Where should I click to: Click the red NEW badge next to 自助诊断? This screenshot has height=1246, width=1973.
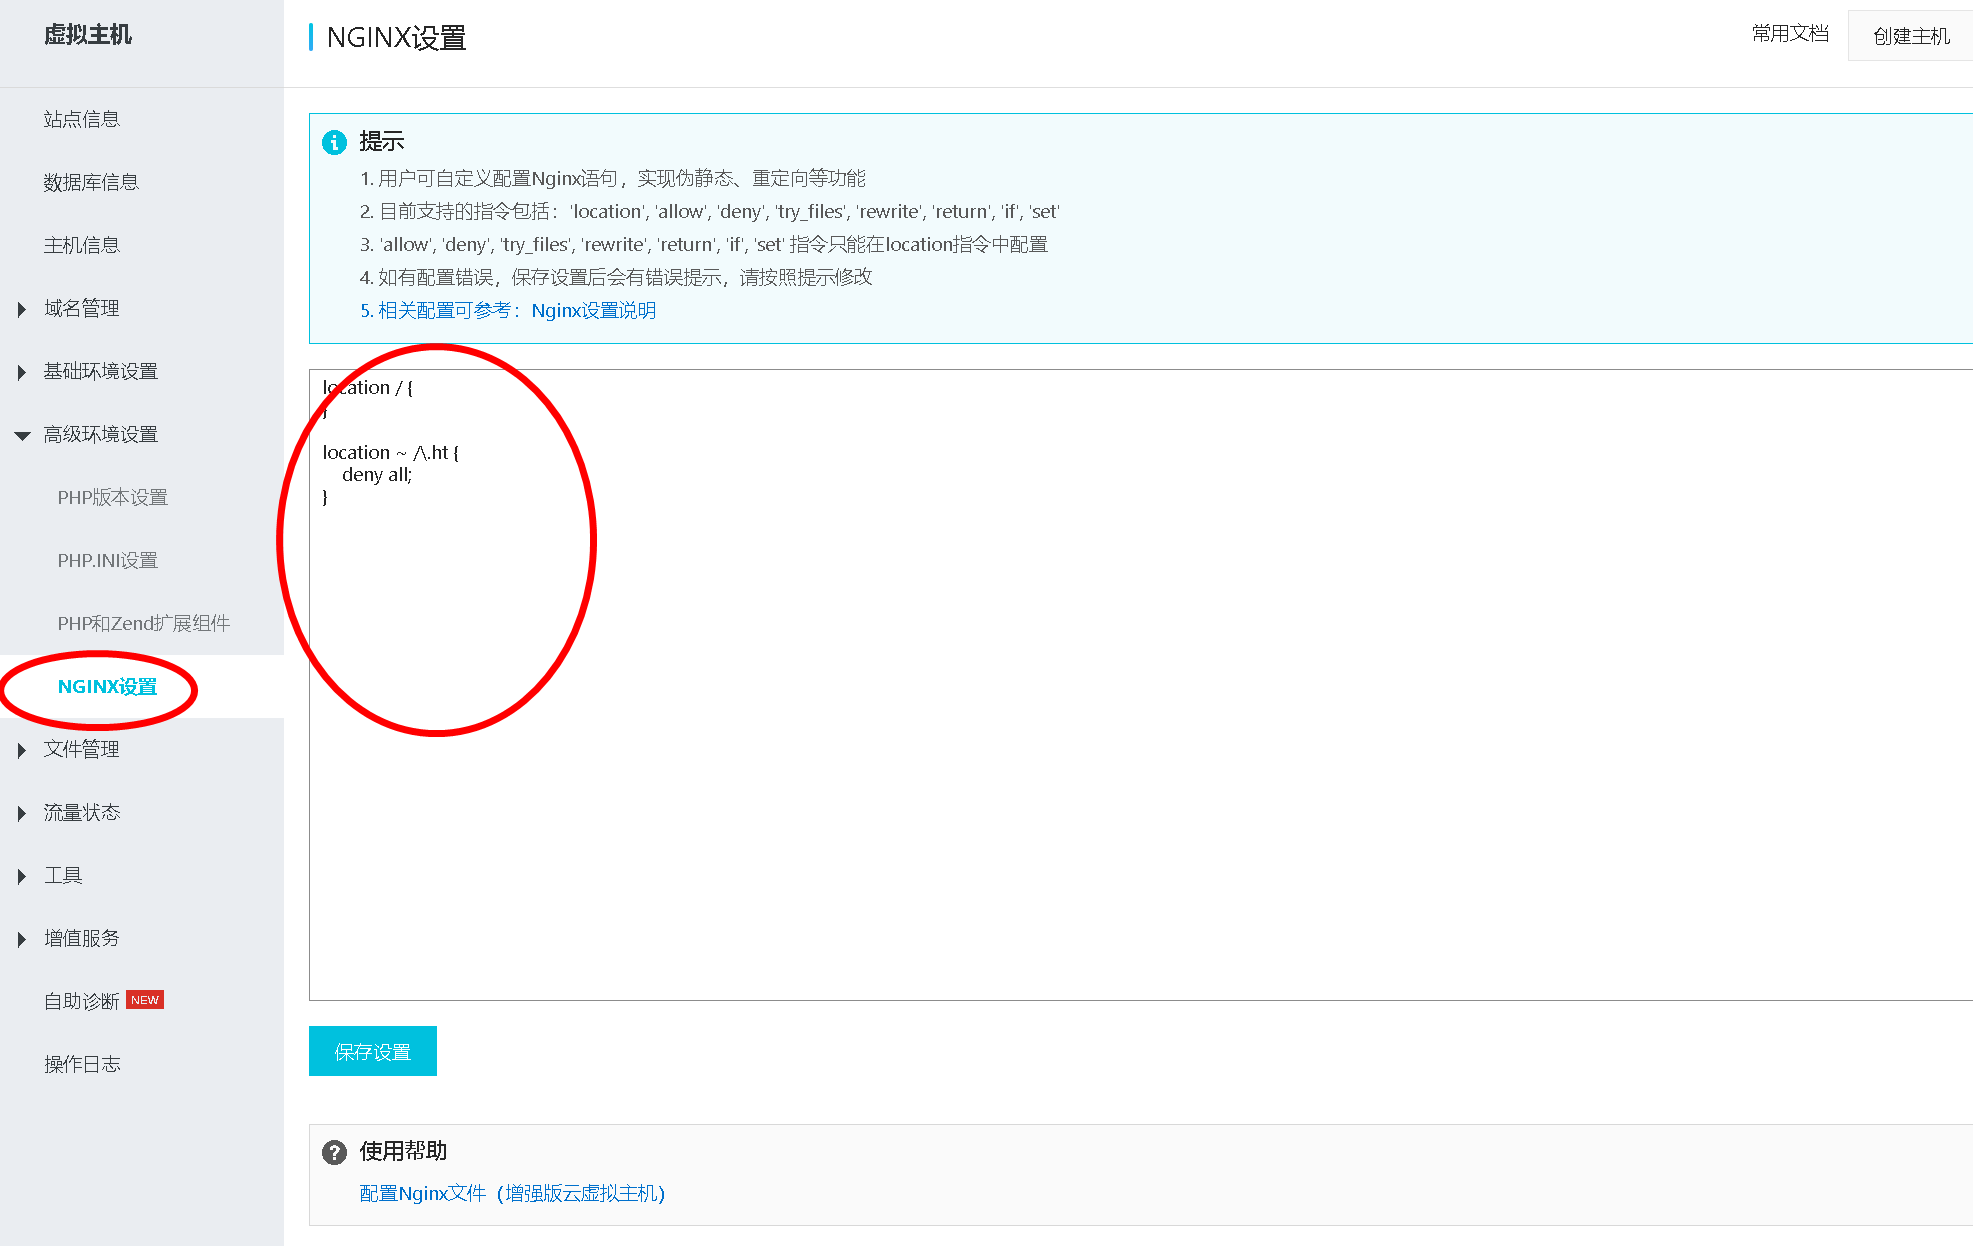145,1000
